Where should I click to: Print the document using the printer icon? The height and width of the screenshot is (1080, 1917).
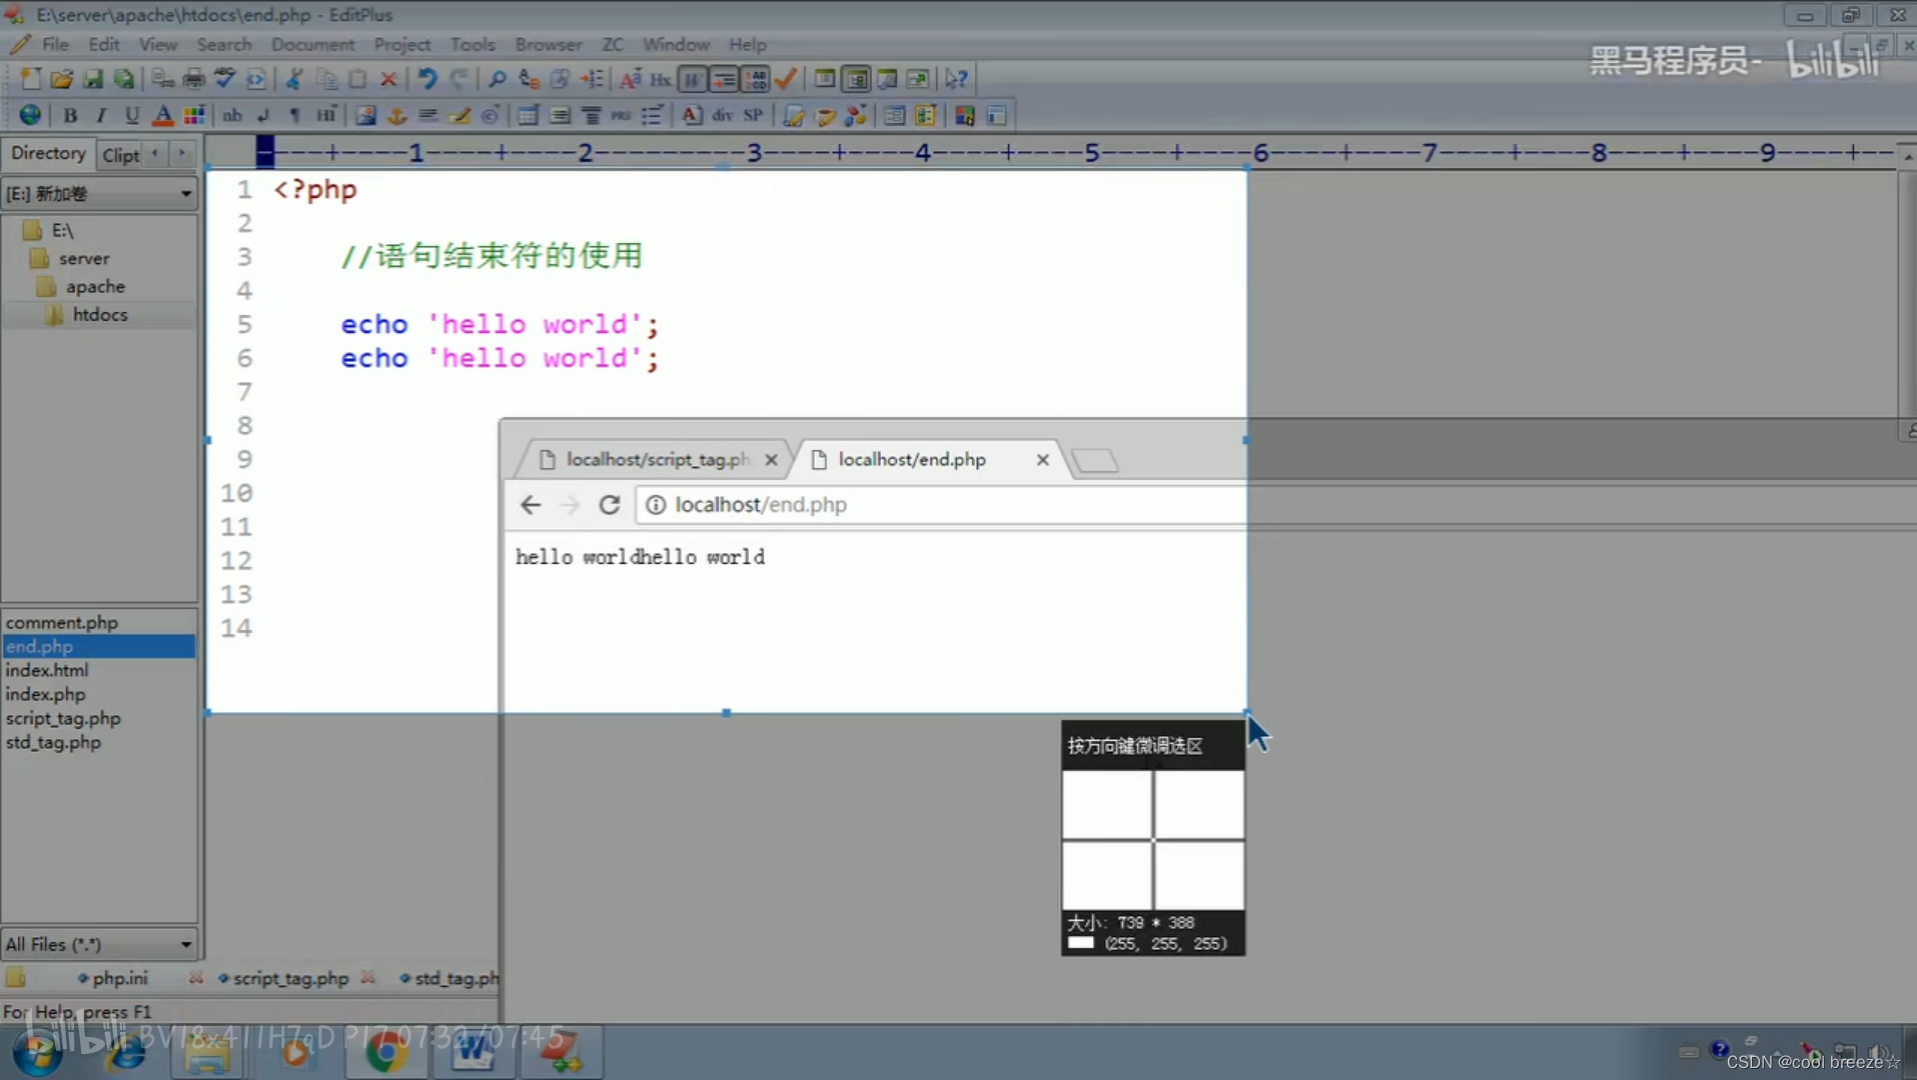192,79
